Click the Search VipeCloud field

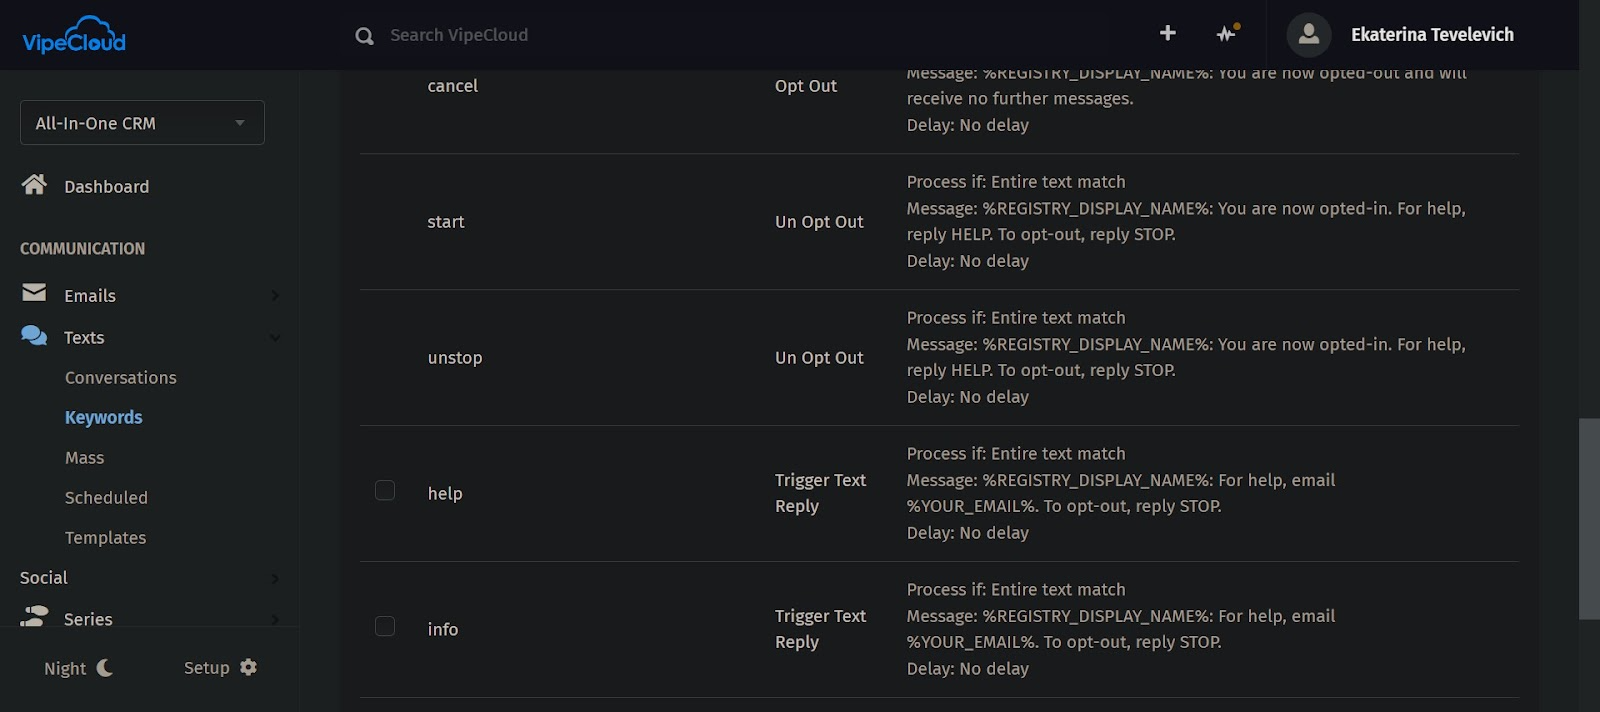pos(600,35)
